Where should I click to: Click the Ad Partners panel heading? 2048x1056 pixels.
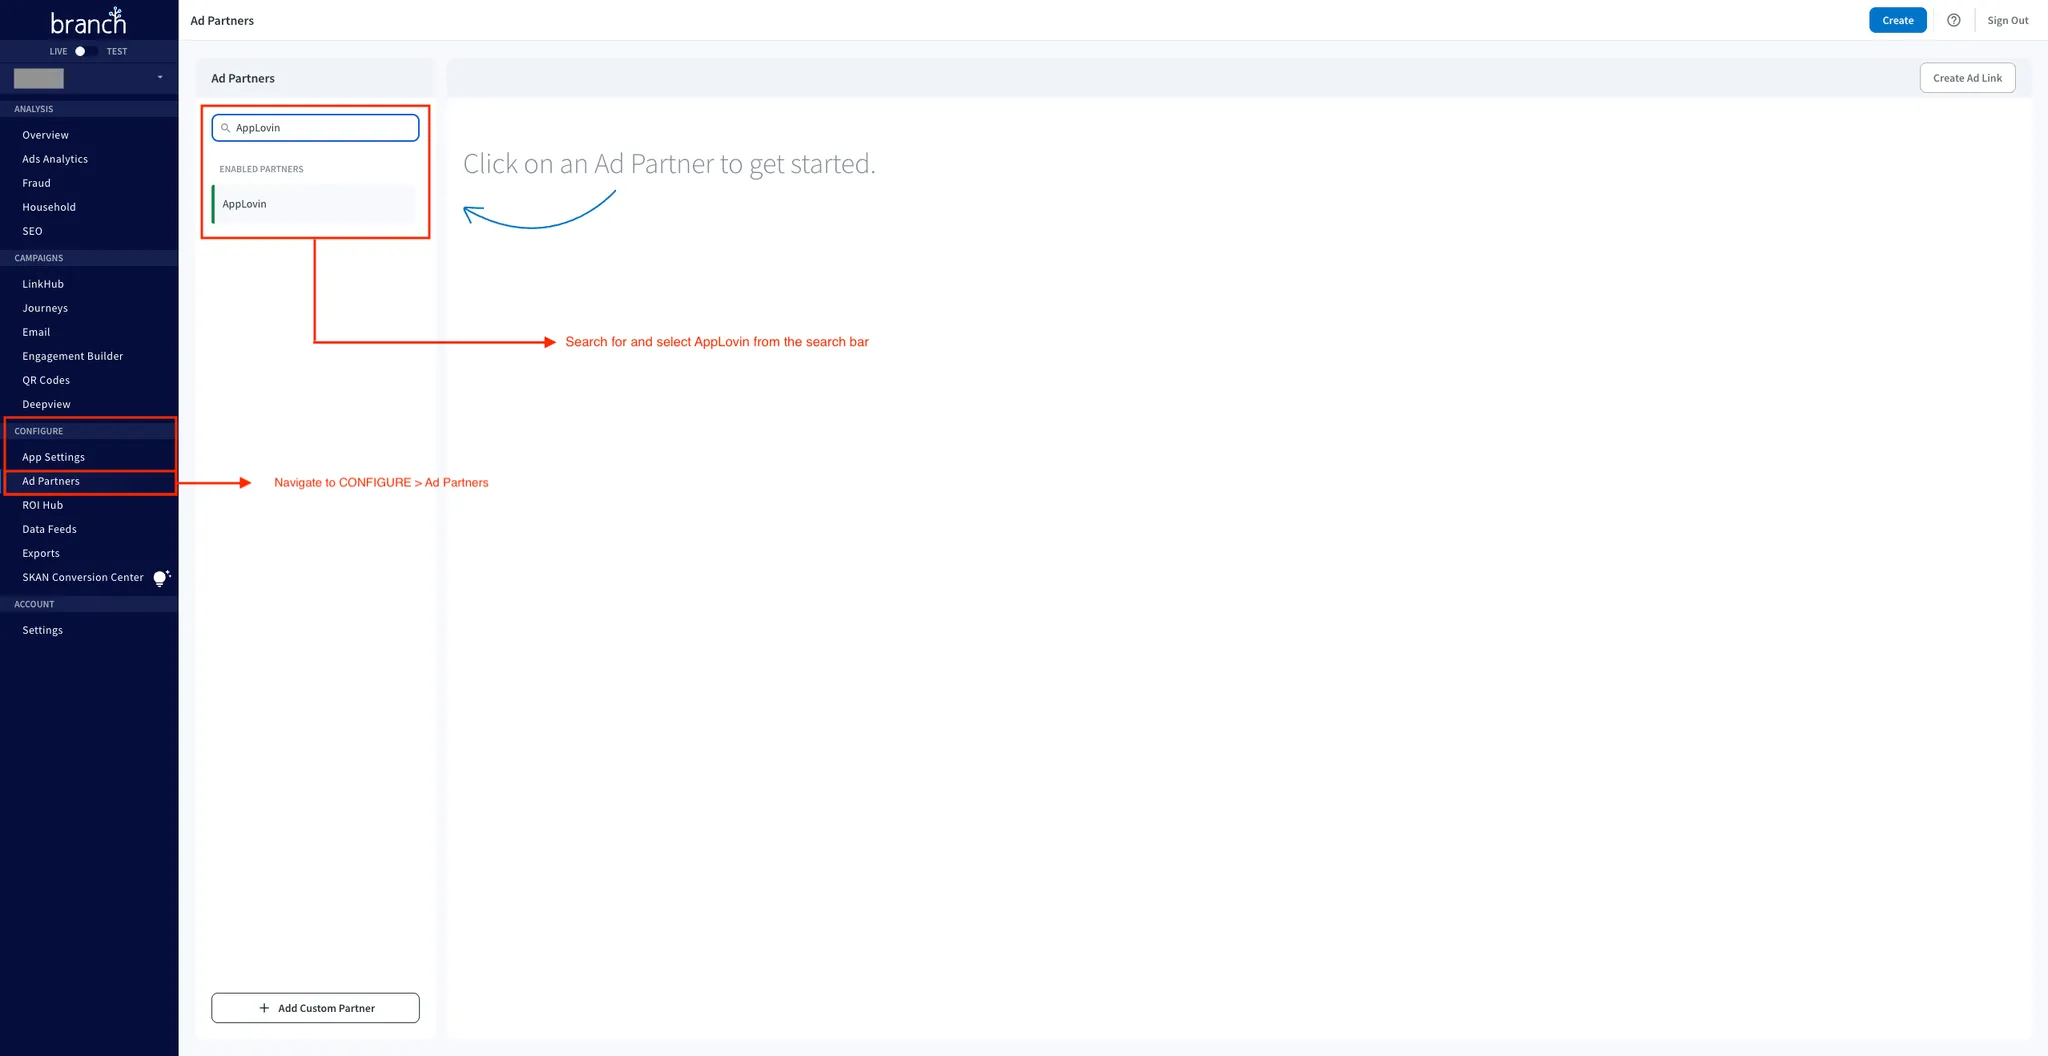pyautogui.click(x=243, y=78)
